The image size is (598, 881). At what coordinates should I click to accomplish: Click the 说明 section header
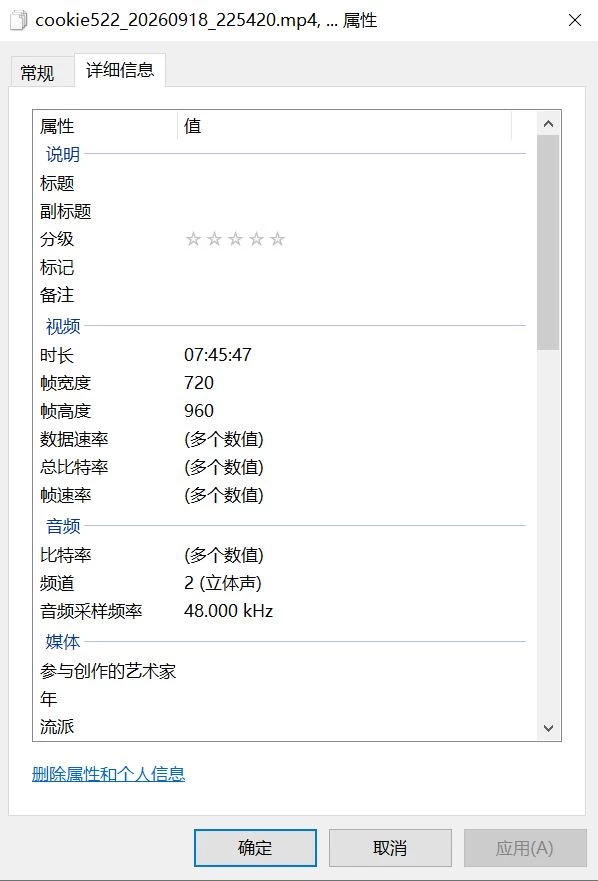coord(63,154)
